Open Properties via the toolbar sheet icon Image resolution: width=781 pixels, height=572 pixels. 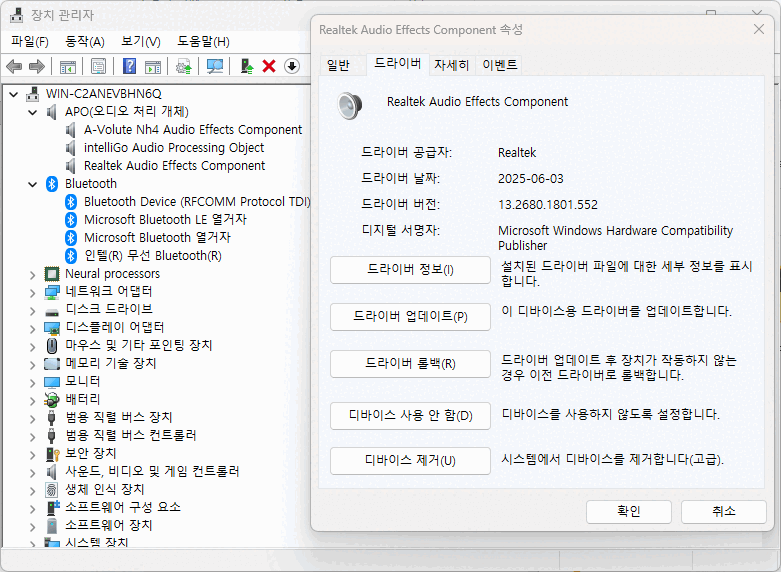pyautogui.click(x=98, y=66)
